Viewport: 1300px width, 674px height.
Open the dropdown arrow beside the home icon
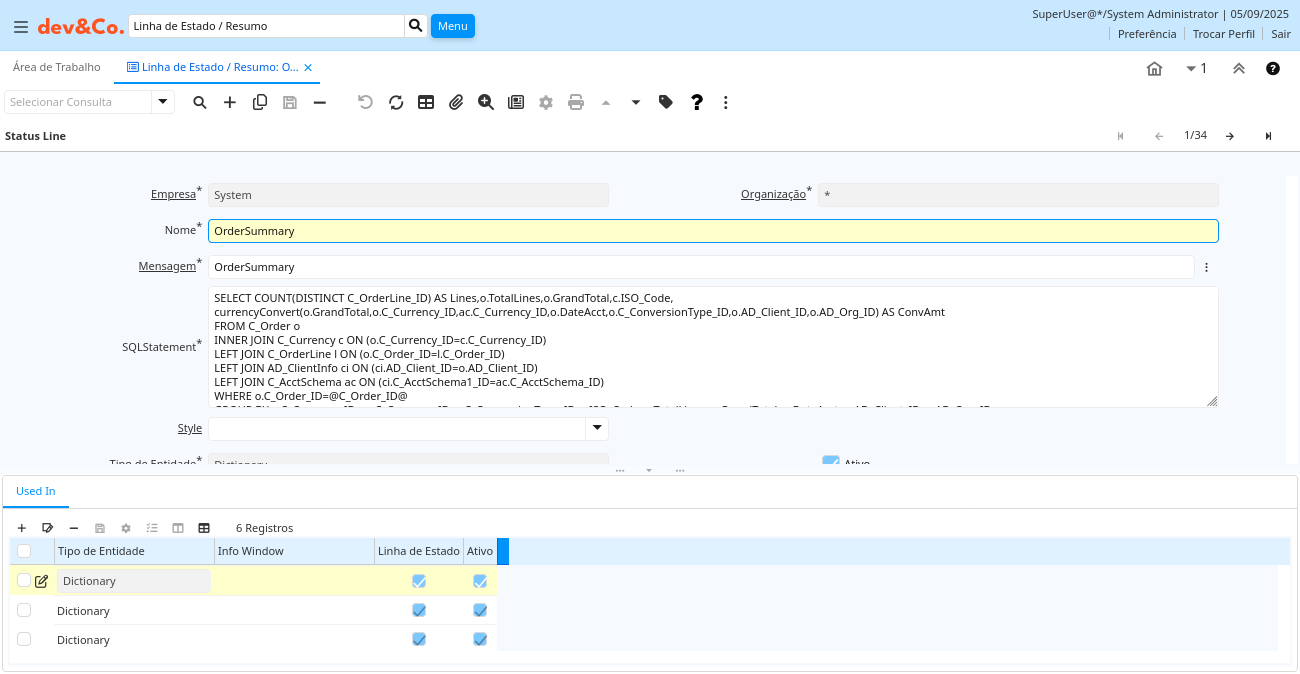click(1191, 68)
